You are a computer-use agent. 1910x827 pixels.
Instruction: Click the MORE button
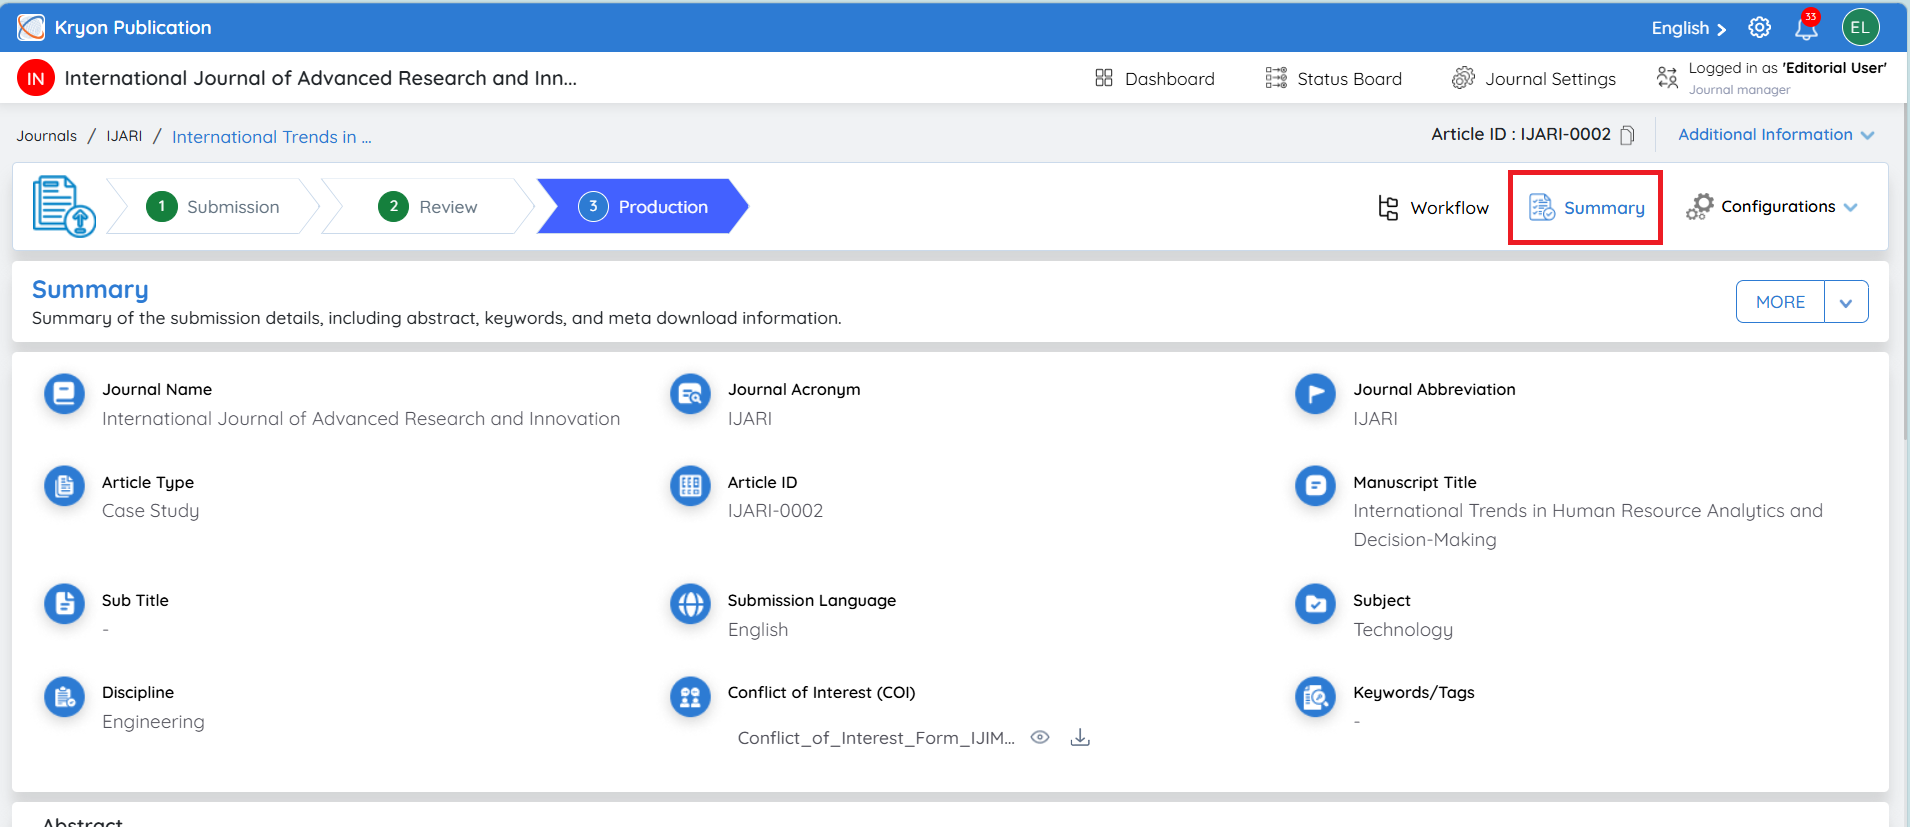pos(1780,302)
